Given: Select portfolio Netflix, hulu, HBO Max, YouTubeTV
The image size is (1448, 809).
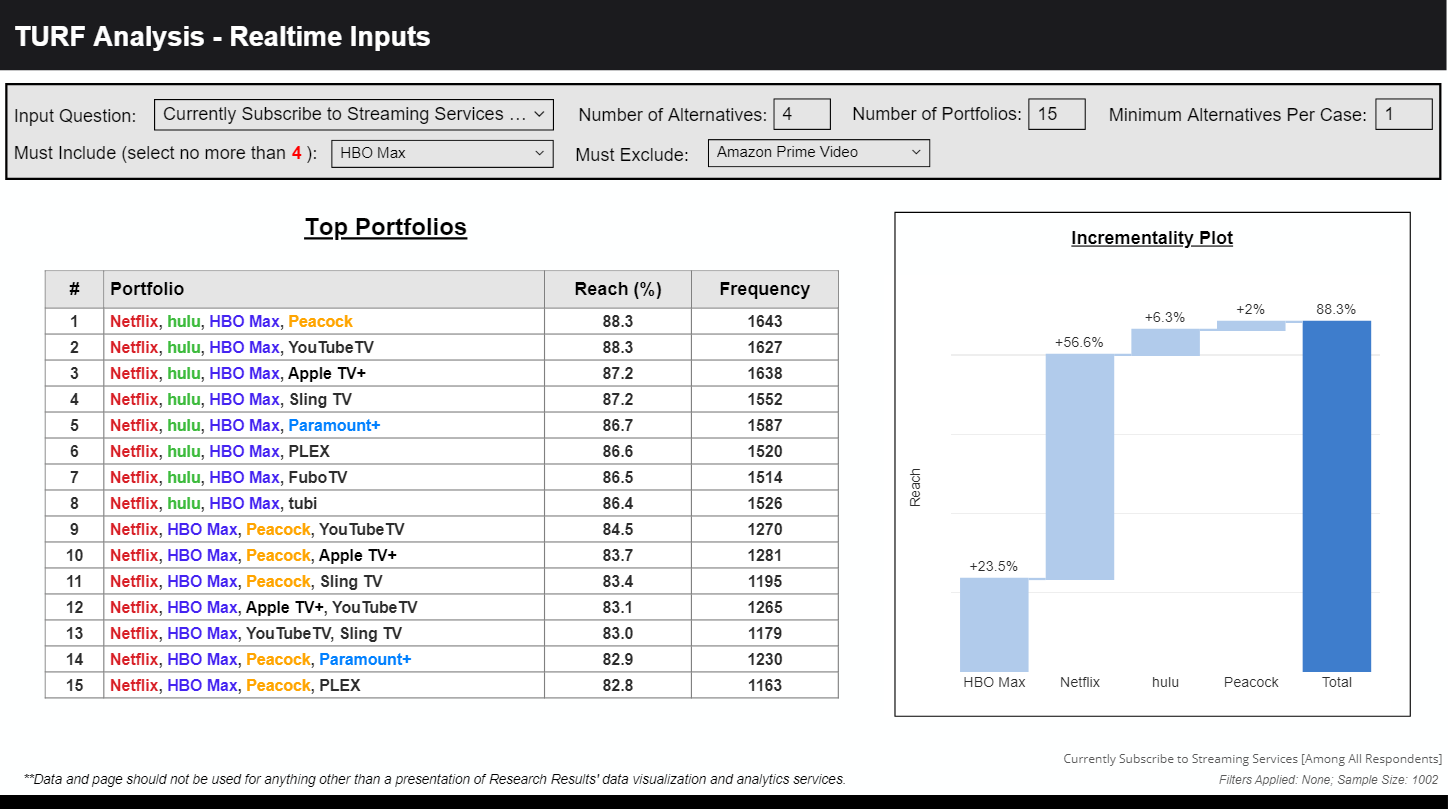Looking at the screenshot, I should tap(442, 347).
